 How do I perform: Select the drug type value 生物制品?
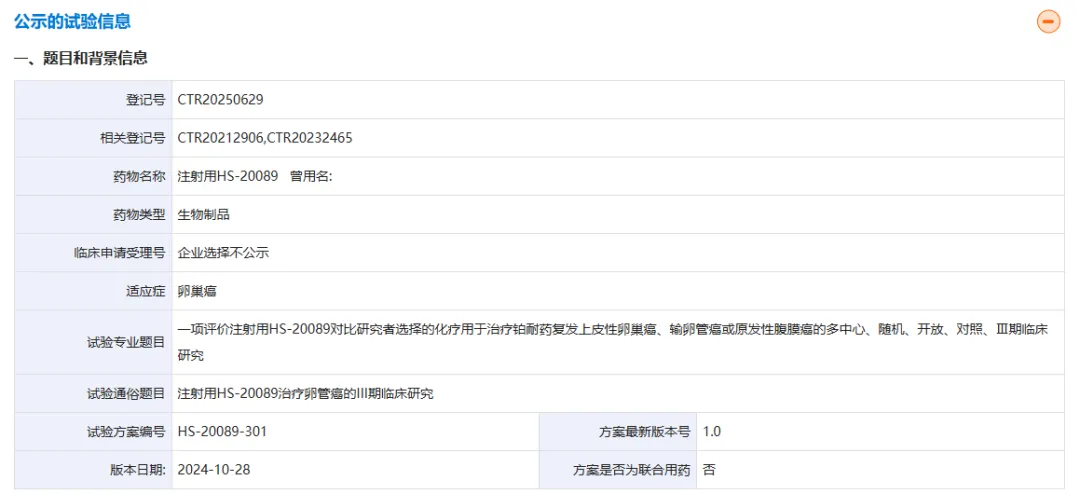tap(203, 214)
